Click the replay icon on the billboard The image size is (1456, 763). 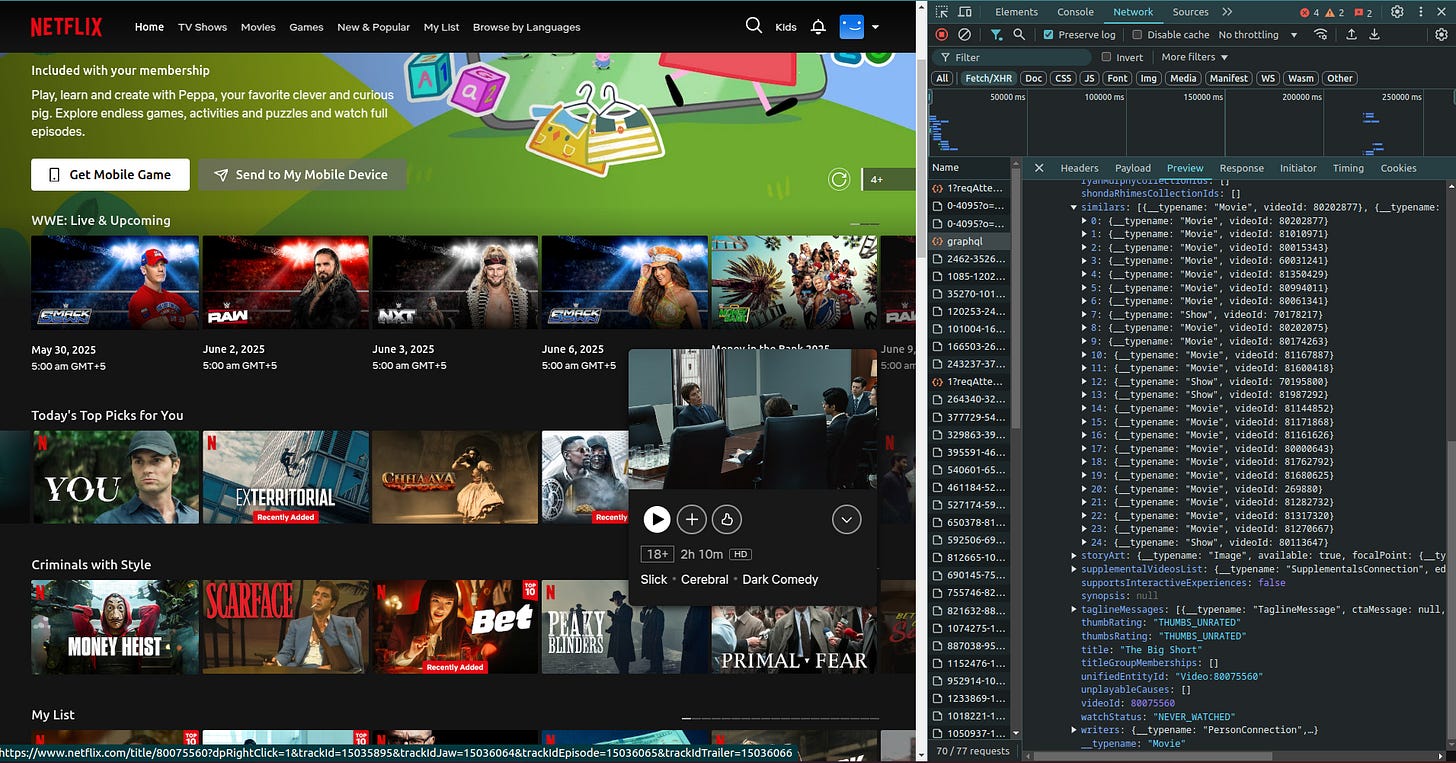pyautogui.click(x=839, y=179)
